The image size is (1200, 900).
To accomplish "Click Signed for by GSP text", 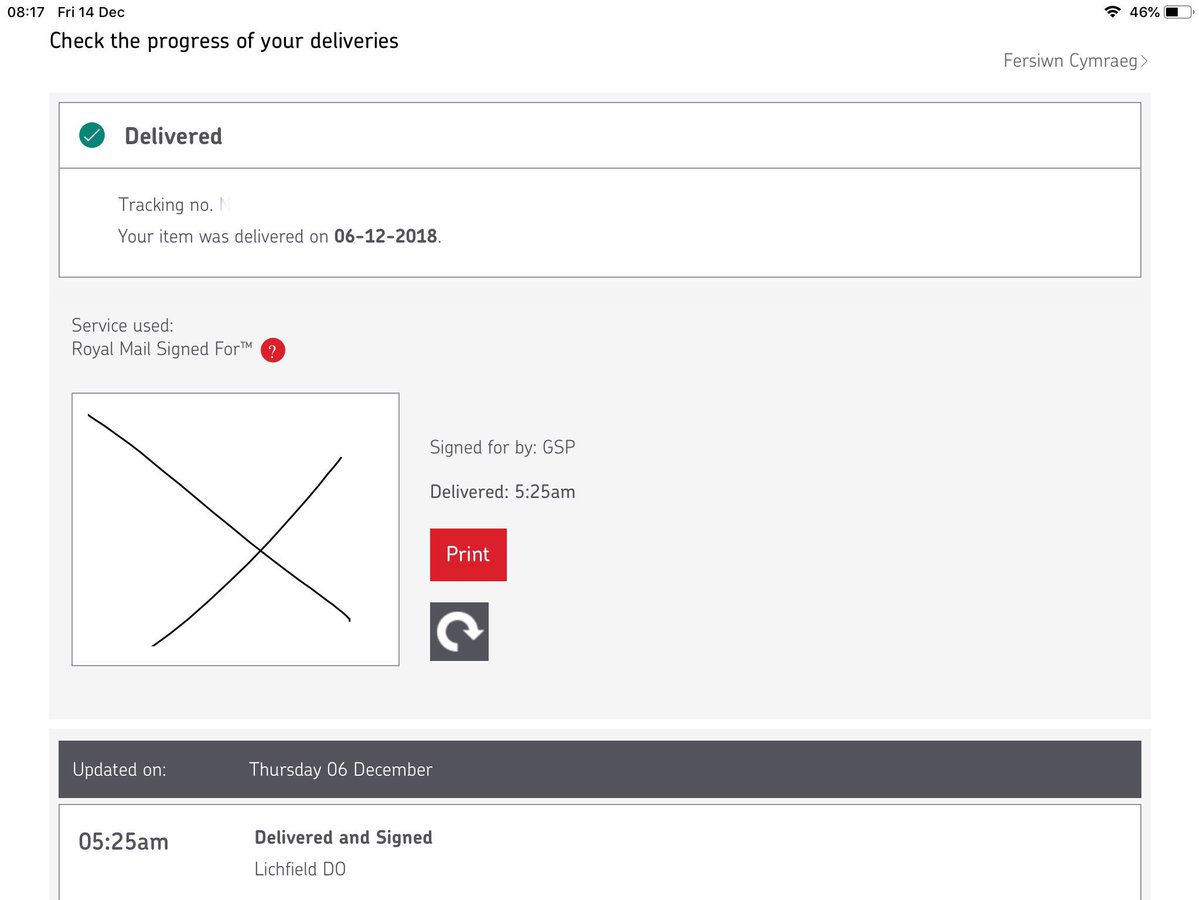I will (502, 447).
